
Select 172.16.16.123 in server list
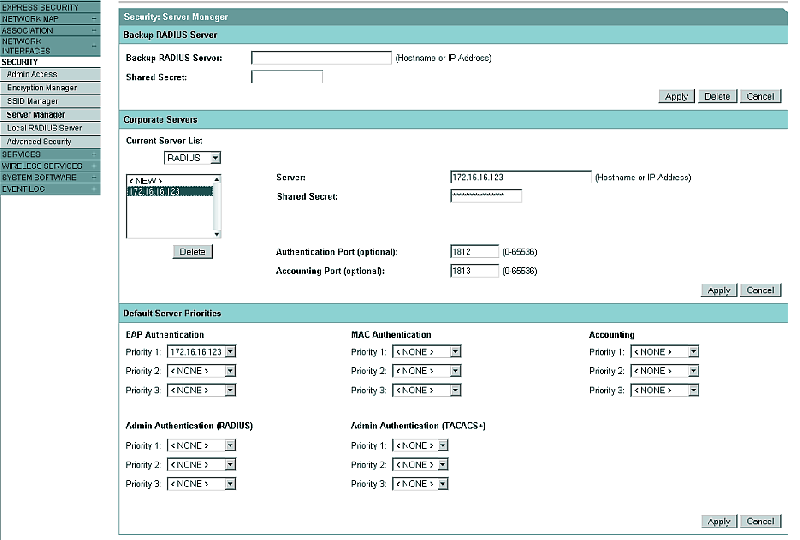pos(169,191)
